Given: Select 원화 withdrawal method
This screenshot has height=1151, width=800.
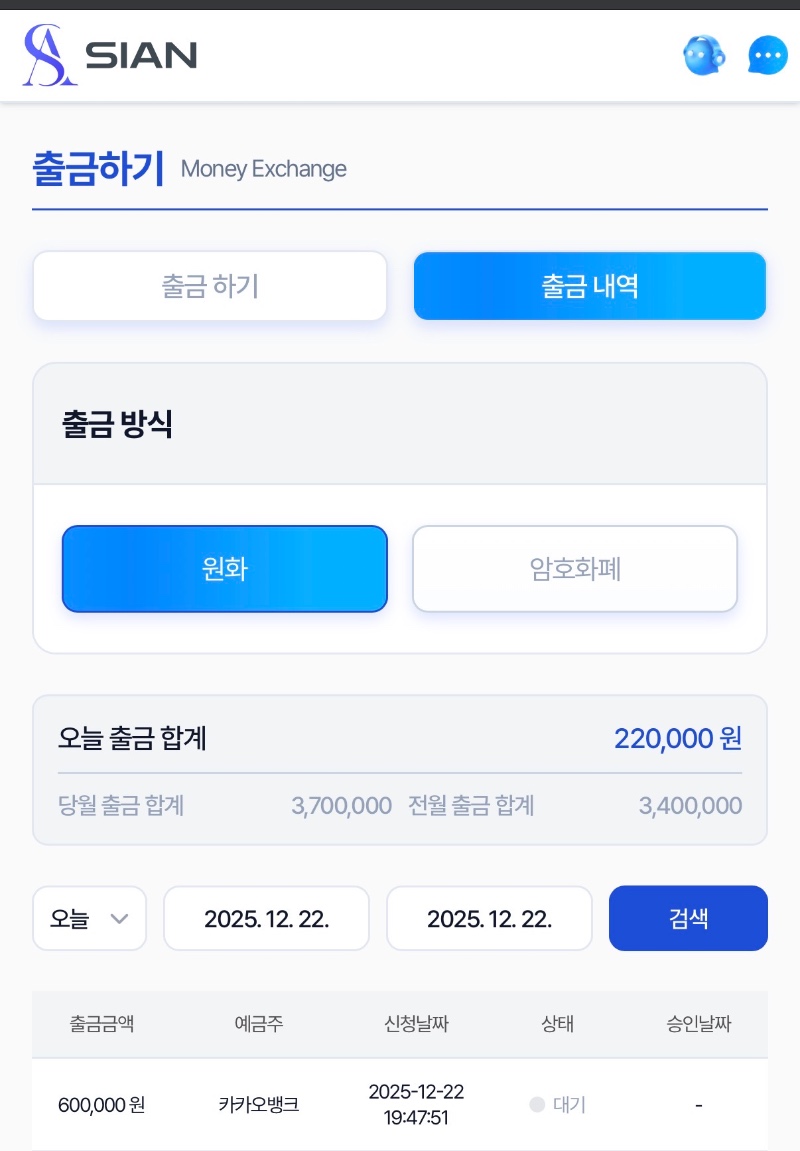Looking at the screenshot, I should click(x=224, y=569).
